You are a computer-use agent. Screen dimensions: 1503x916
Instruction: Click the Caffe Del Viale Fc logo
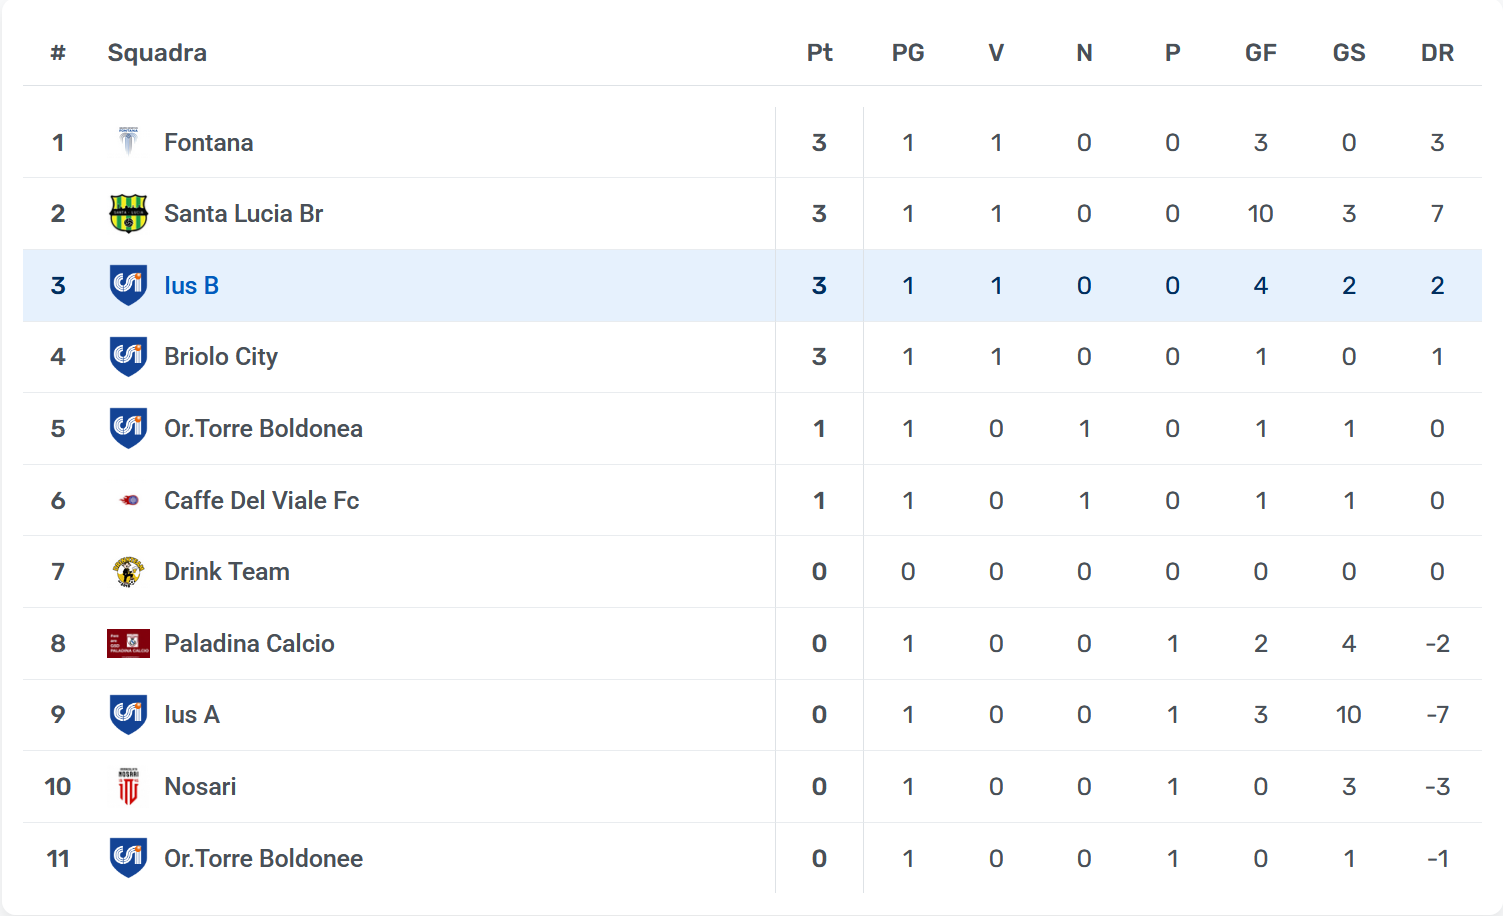pyautogui.click(x=128, y=500)
